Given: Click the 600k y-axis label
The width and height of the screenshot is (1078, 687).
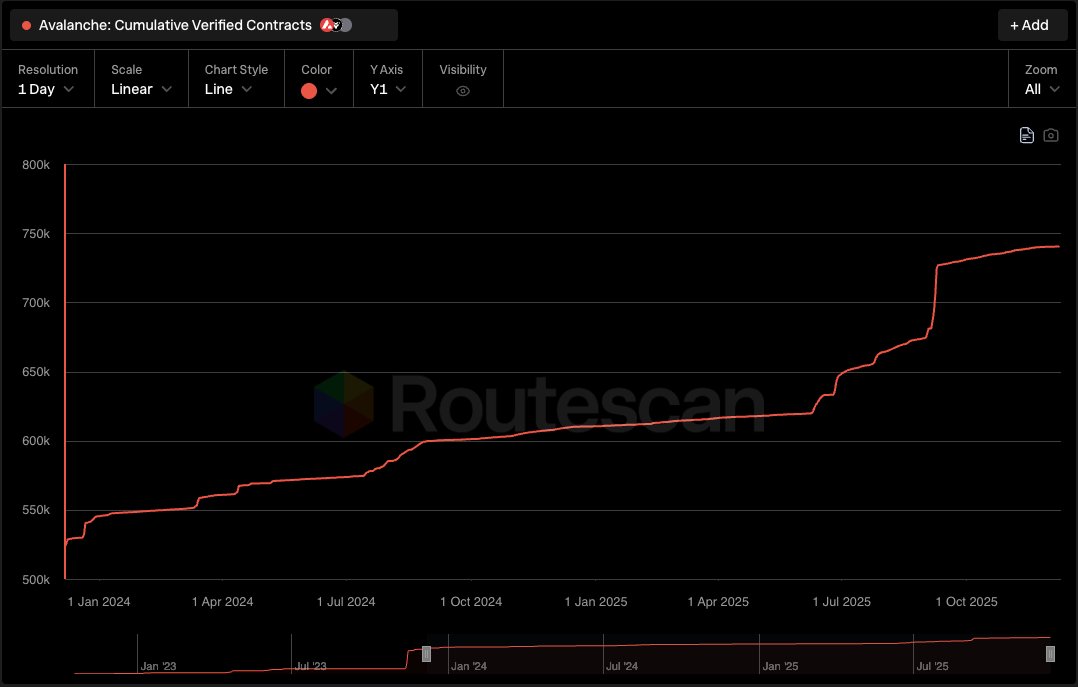Looking at the screenshot, I should pos(36,441).
